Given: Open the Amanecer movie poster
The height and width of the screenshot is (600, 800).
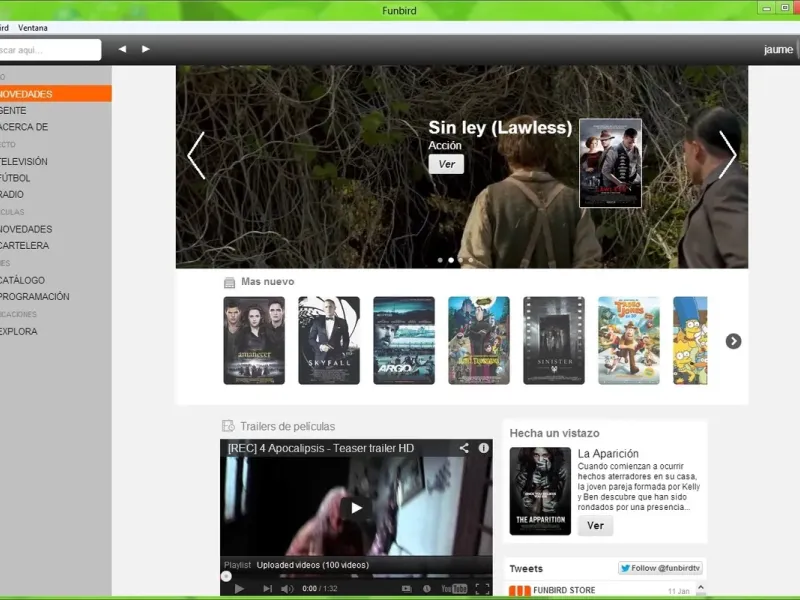Looking at the screenshot, I should coord(254,340).
